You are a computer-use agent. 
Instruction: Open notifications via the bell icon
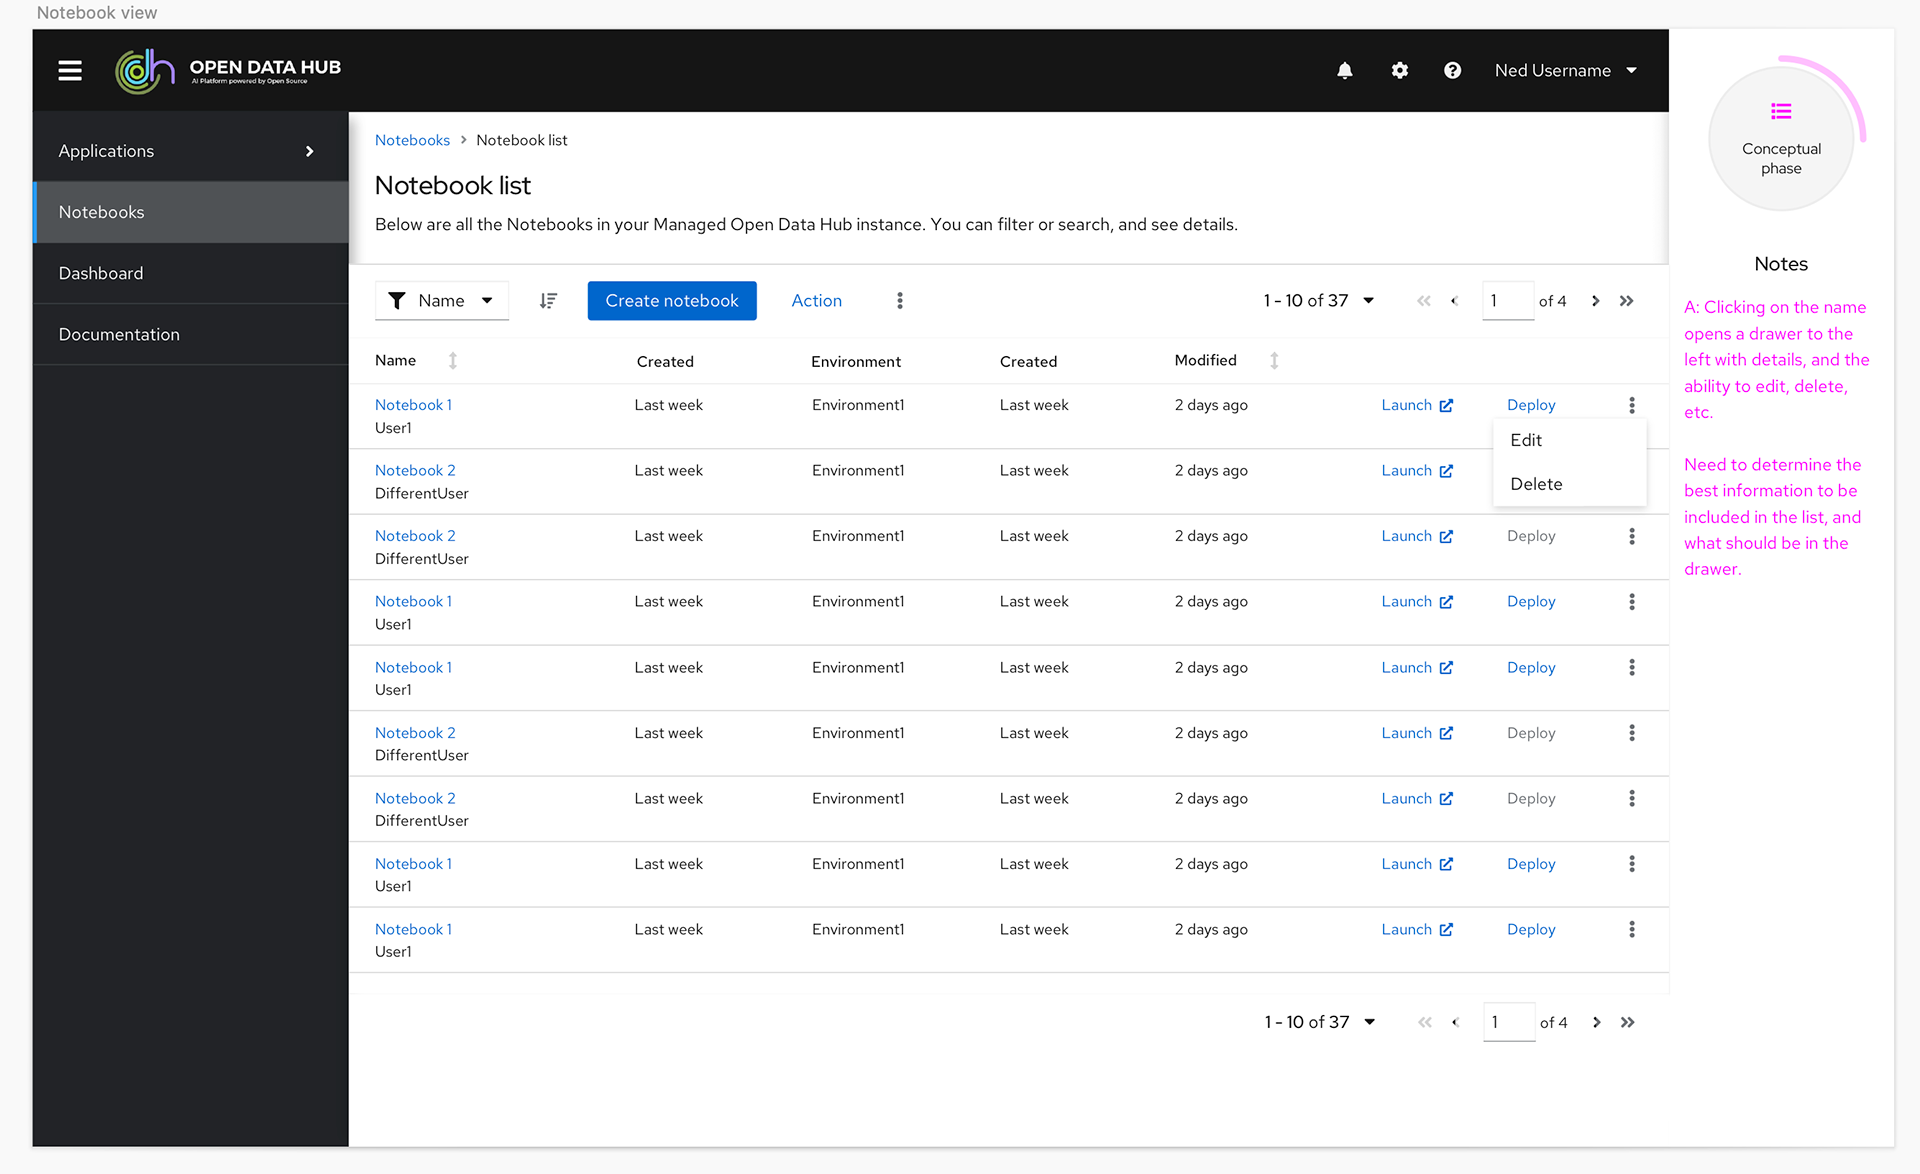coord(1345,70)
